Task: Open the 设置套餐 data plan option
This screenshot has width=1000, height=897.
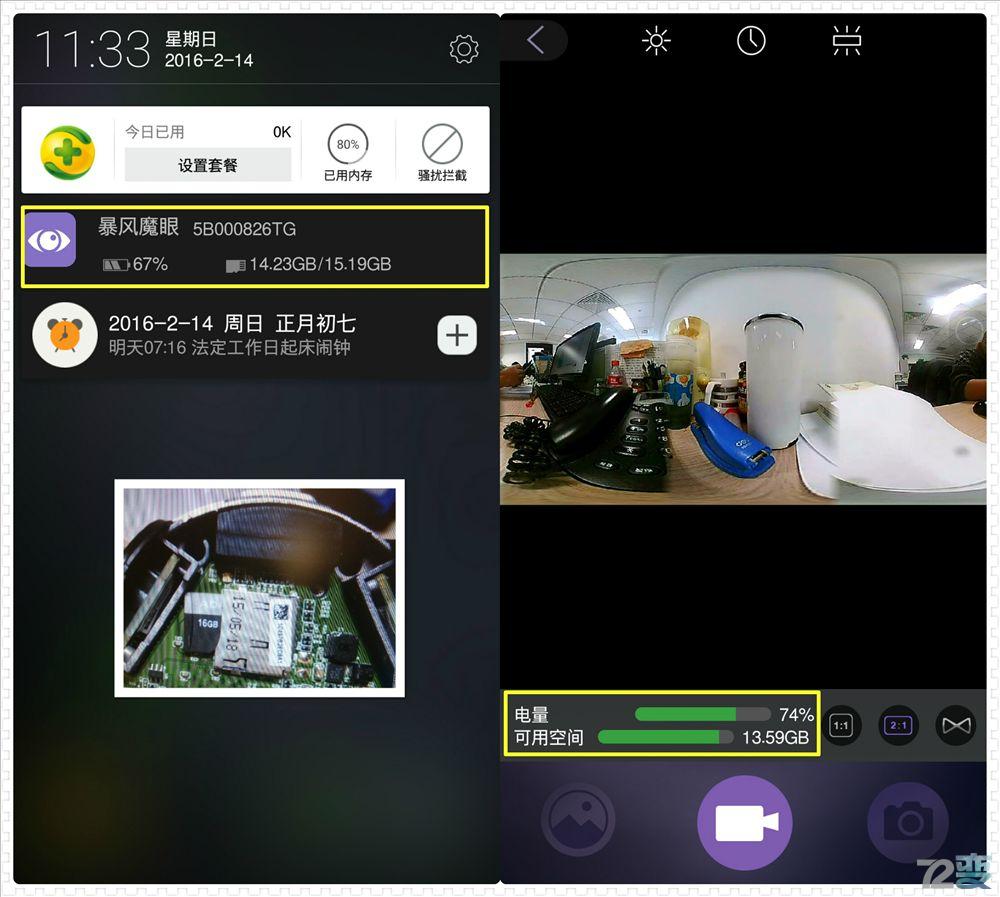Action: click(207, 165)
